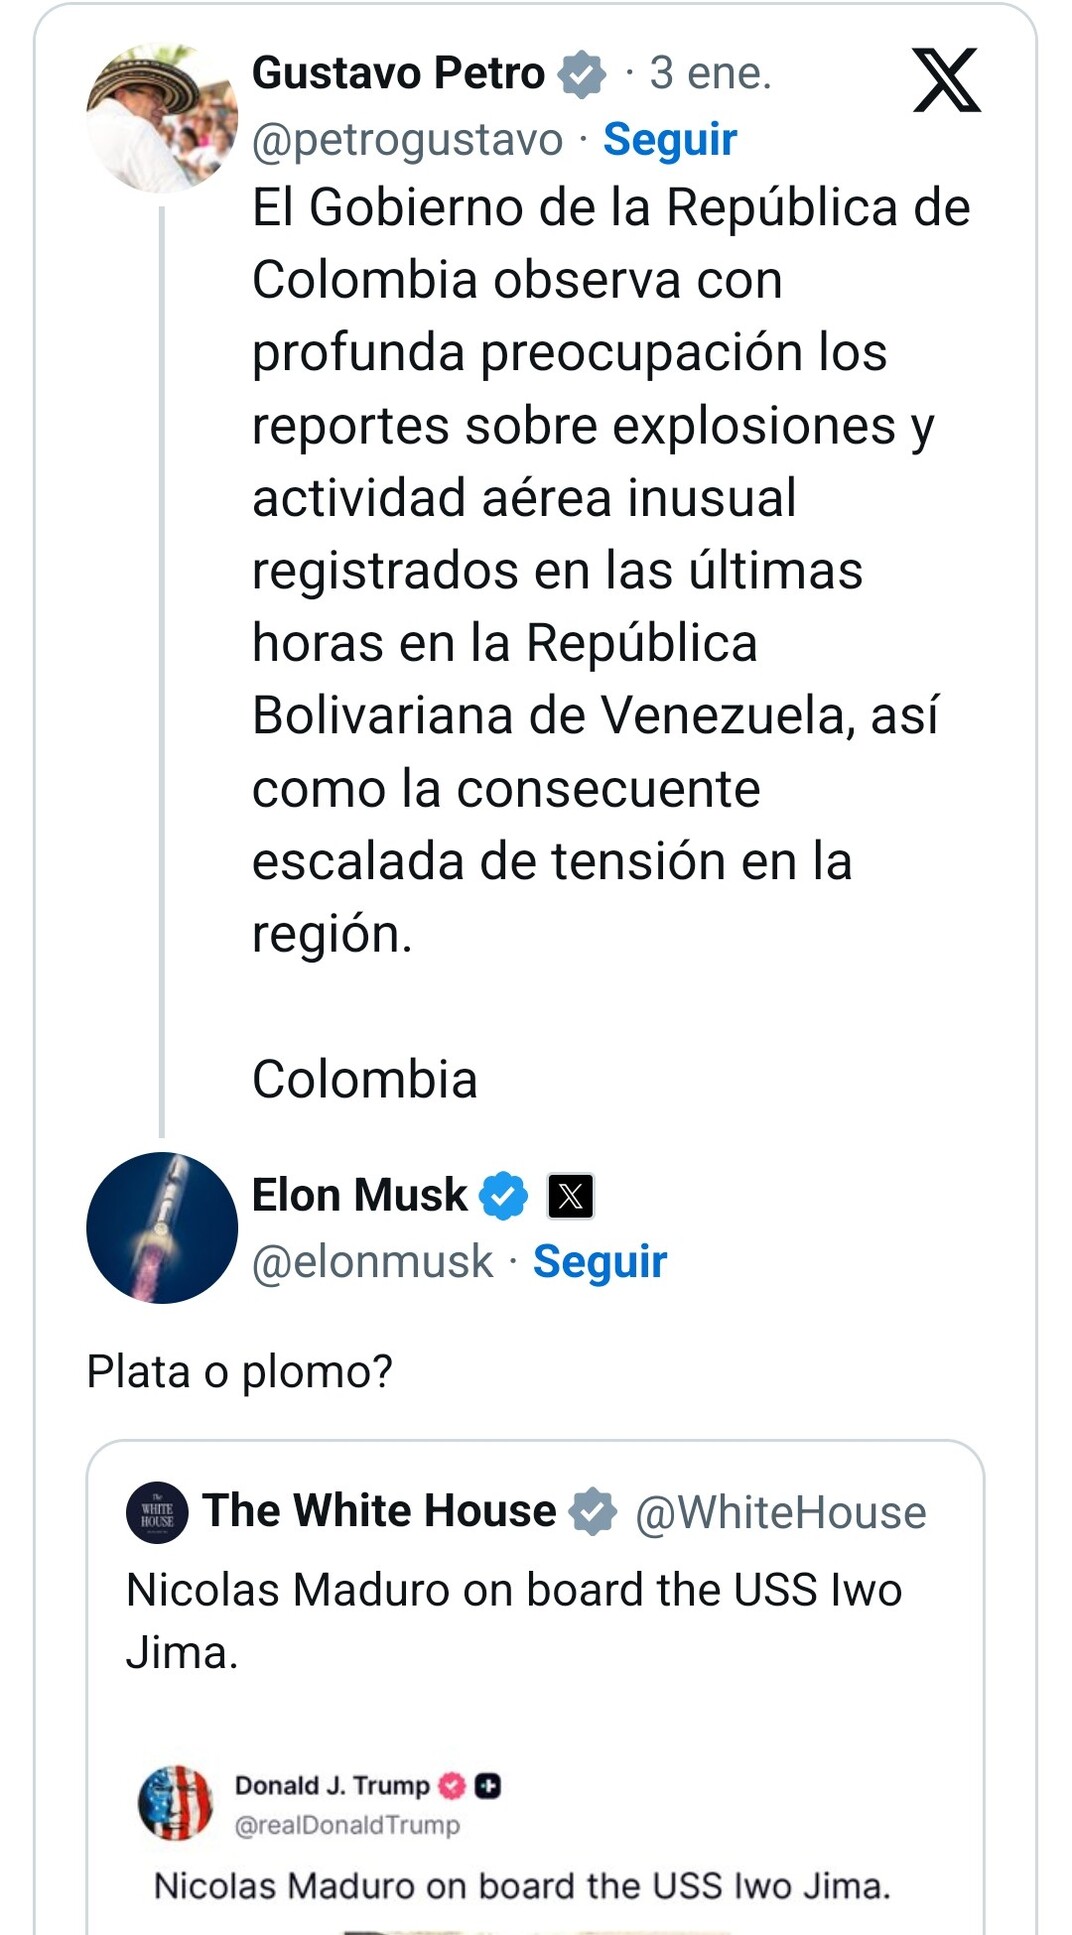This screenshot has height=1935, width=1072.
Task: Click the Gustavo Petro display name
Action: click(398, 73)
